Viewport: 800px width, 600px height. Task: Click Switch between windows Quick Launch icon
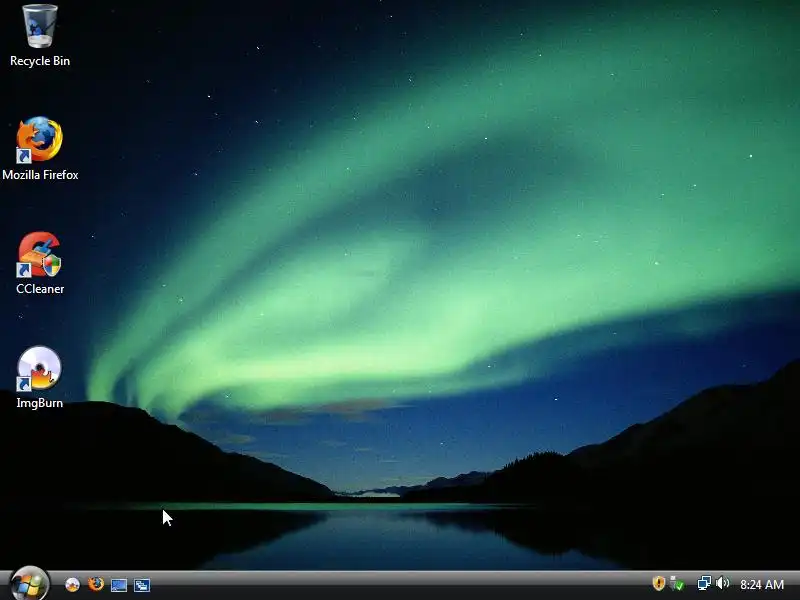(x=142, y=585)
